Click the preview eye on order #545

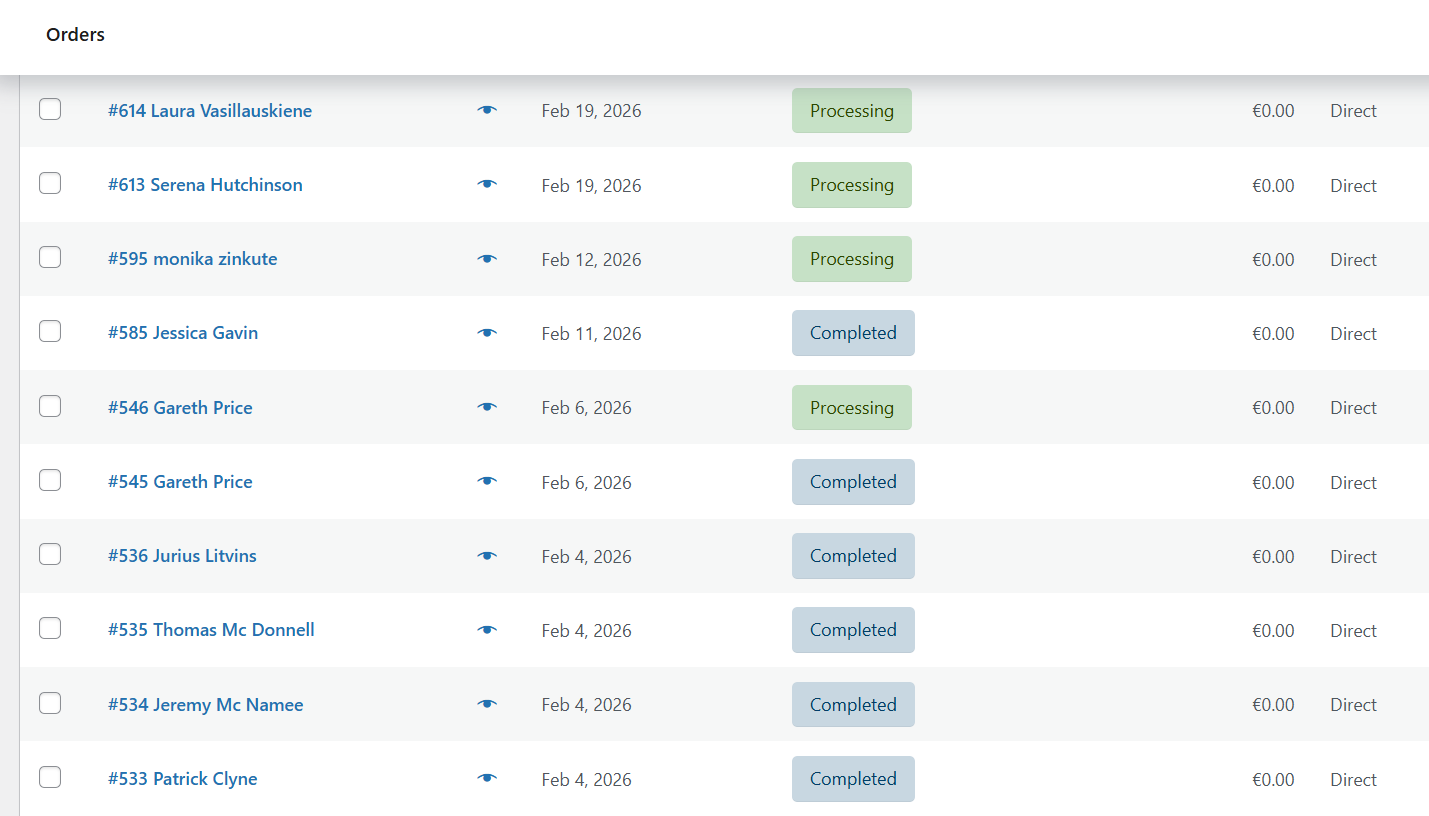tap(486, 481)
